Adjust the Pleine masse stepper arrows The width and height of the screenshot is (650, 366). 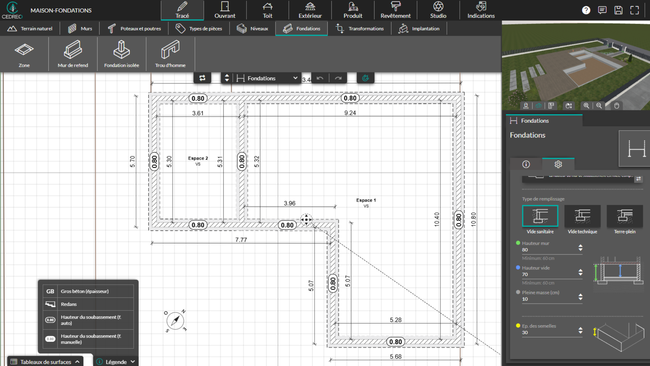coord(580,297)
